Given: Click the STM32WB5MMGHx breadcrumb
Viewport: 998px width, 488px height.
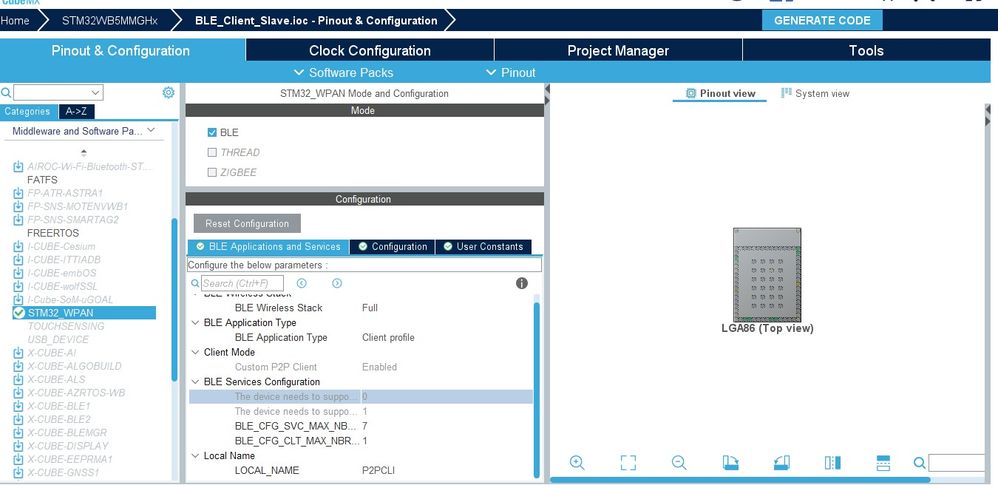Looking at the screenshot, I should pos(109,20).
